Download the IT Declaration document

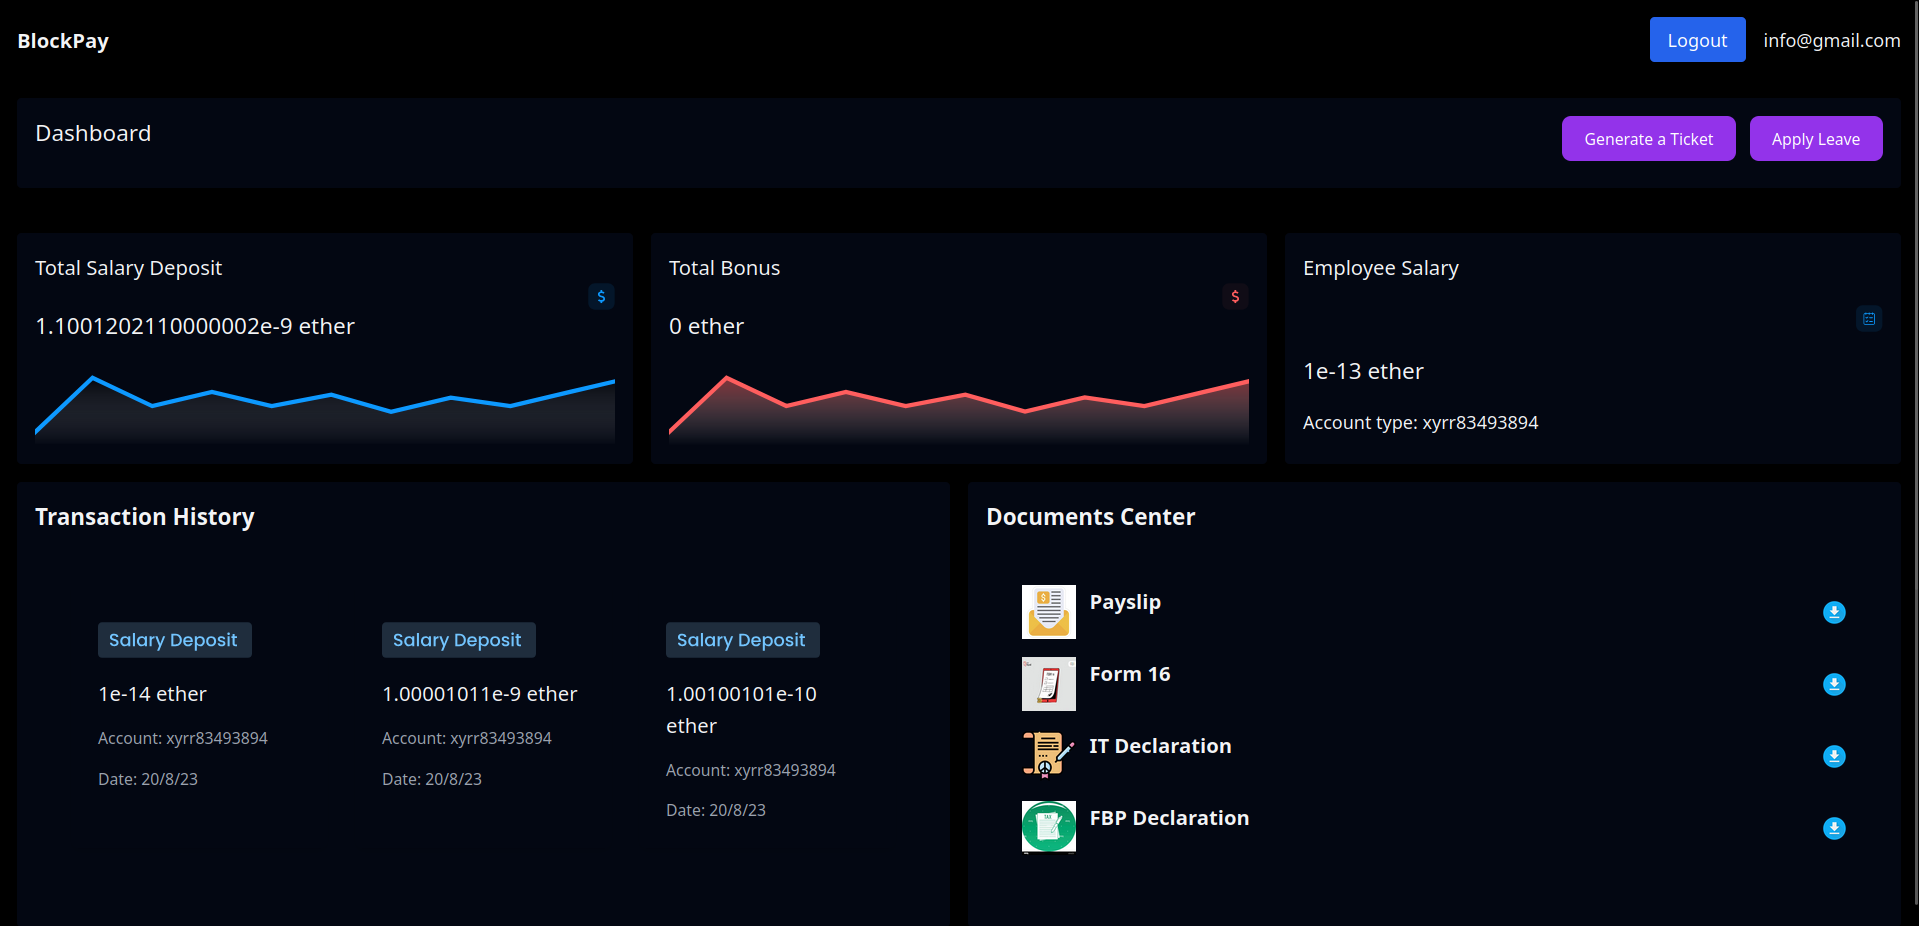click(x=1834, y=756)
